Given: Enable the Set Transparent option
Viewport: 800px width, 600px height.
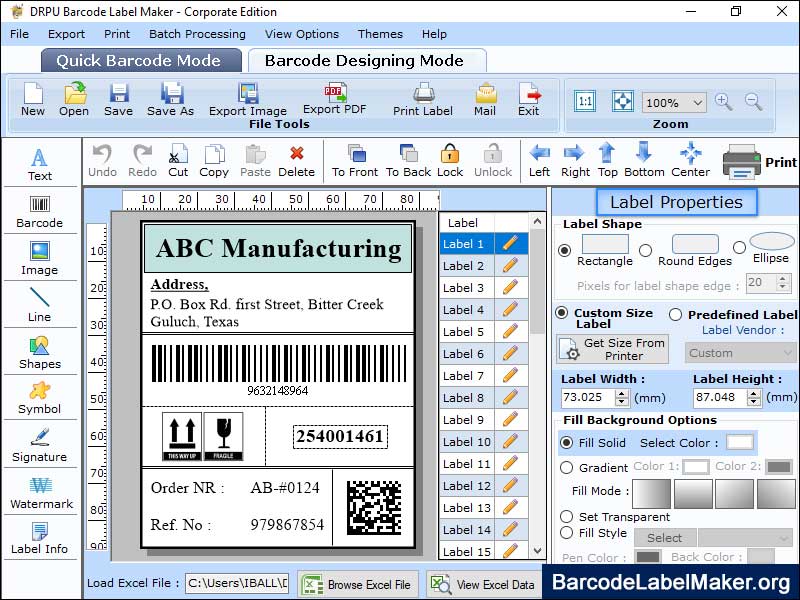Looking at the screenshot, I should click(567, 517).
